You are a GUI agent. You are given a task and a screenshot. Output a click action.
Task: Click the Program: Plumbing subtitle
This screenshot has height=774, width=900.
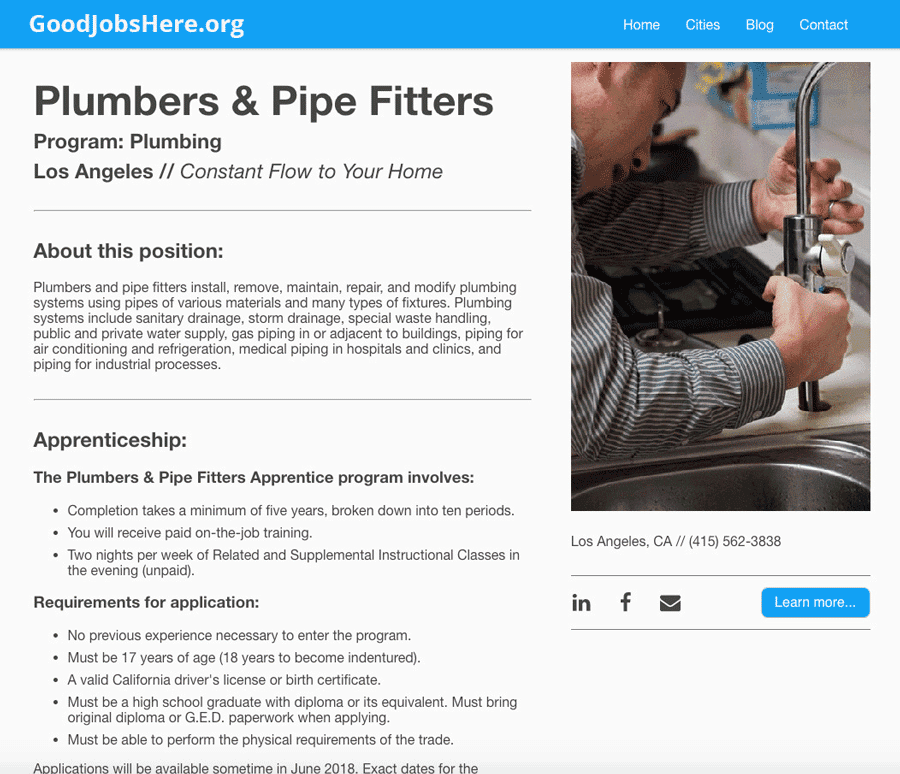127,142
